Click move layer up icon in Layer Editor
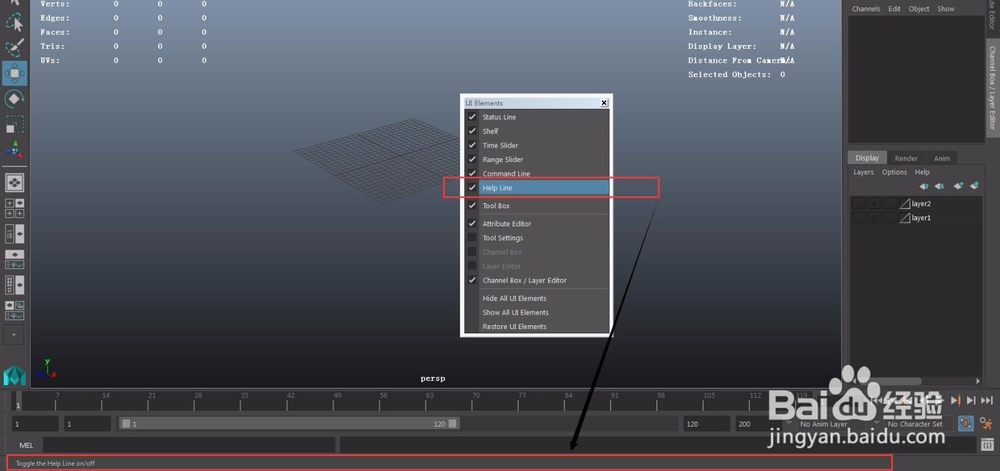The height and width of the screenshot is (471, 1000). point(923,186)
